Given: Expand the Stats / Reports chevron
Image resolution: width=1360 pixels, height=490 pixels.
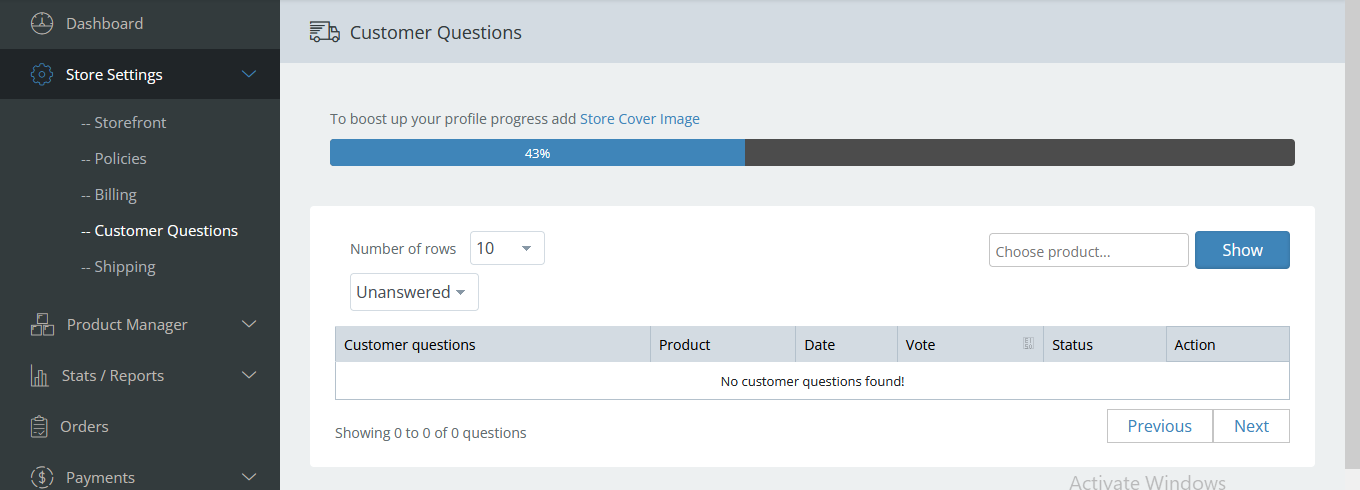Looking at the screenshot, I should pos(249,375).
